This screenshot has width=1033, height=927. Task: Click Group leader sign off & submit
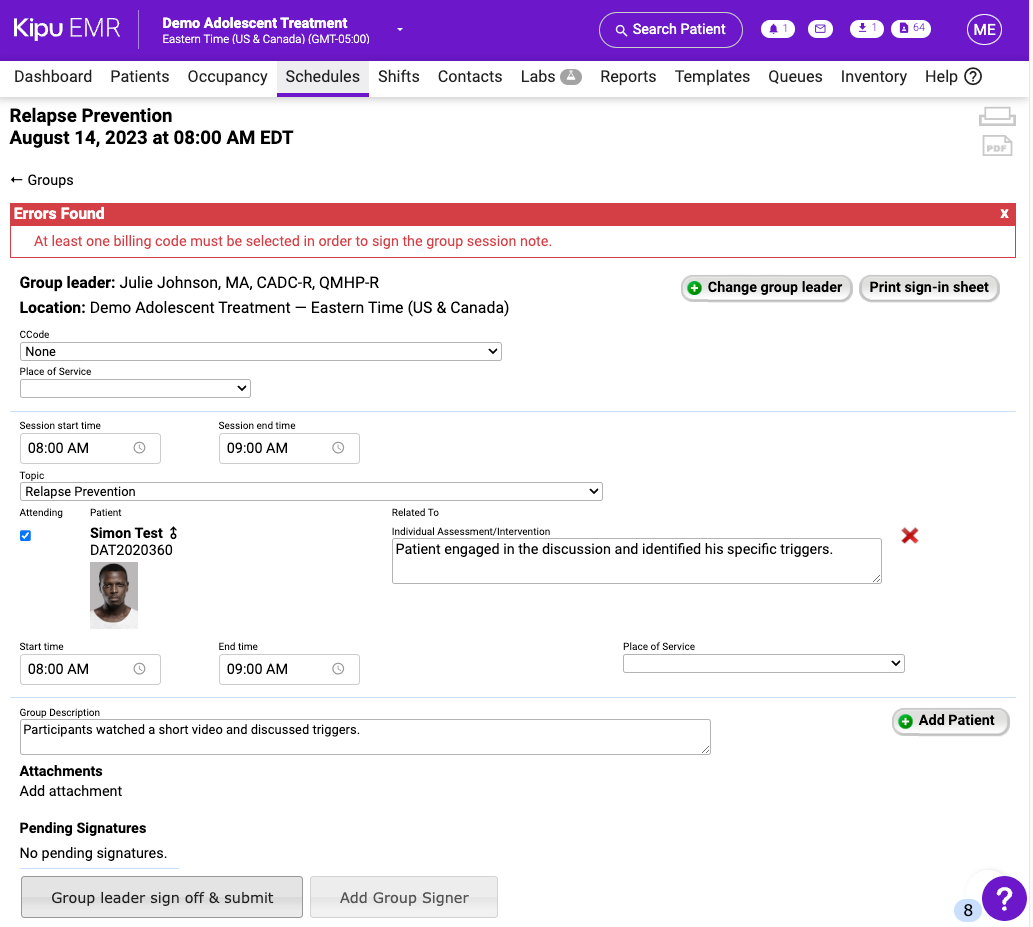[162, 898]
